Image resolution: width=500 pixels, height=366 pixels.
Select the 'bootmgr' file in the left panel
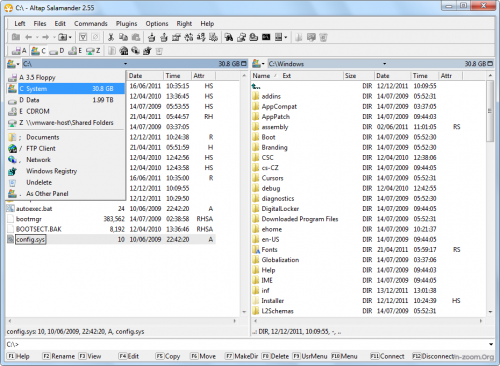[29, 219]
